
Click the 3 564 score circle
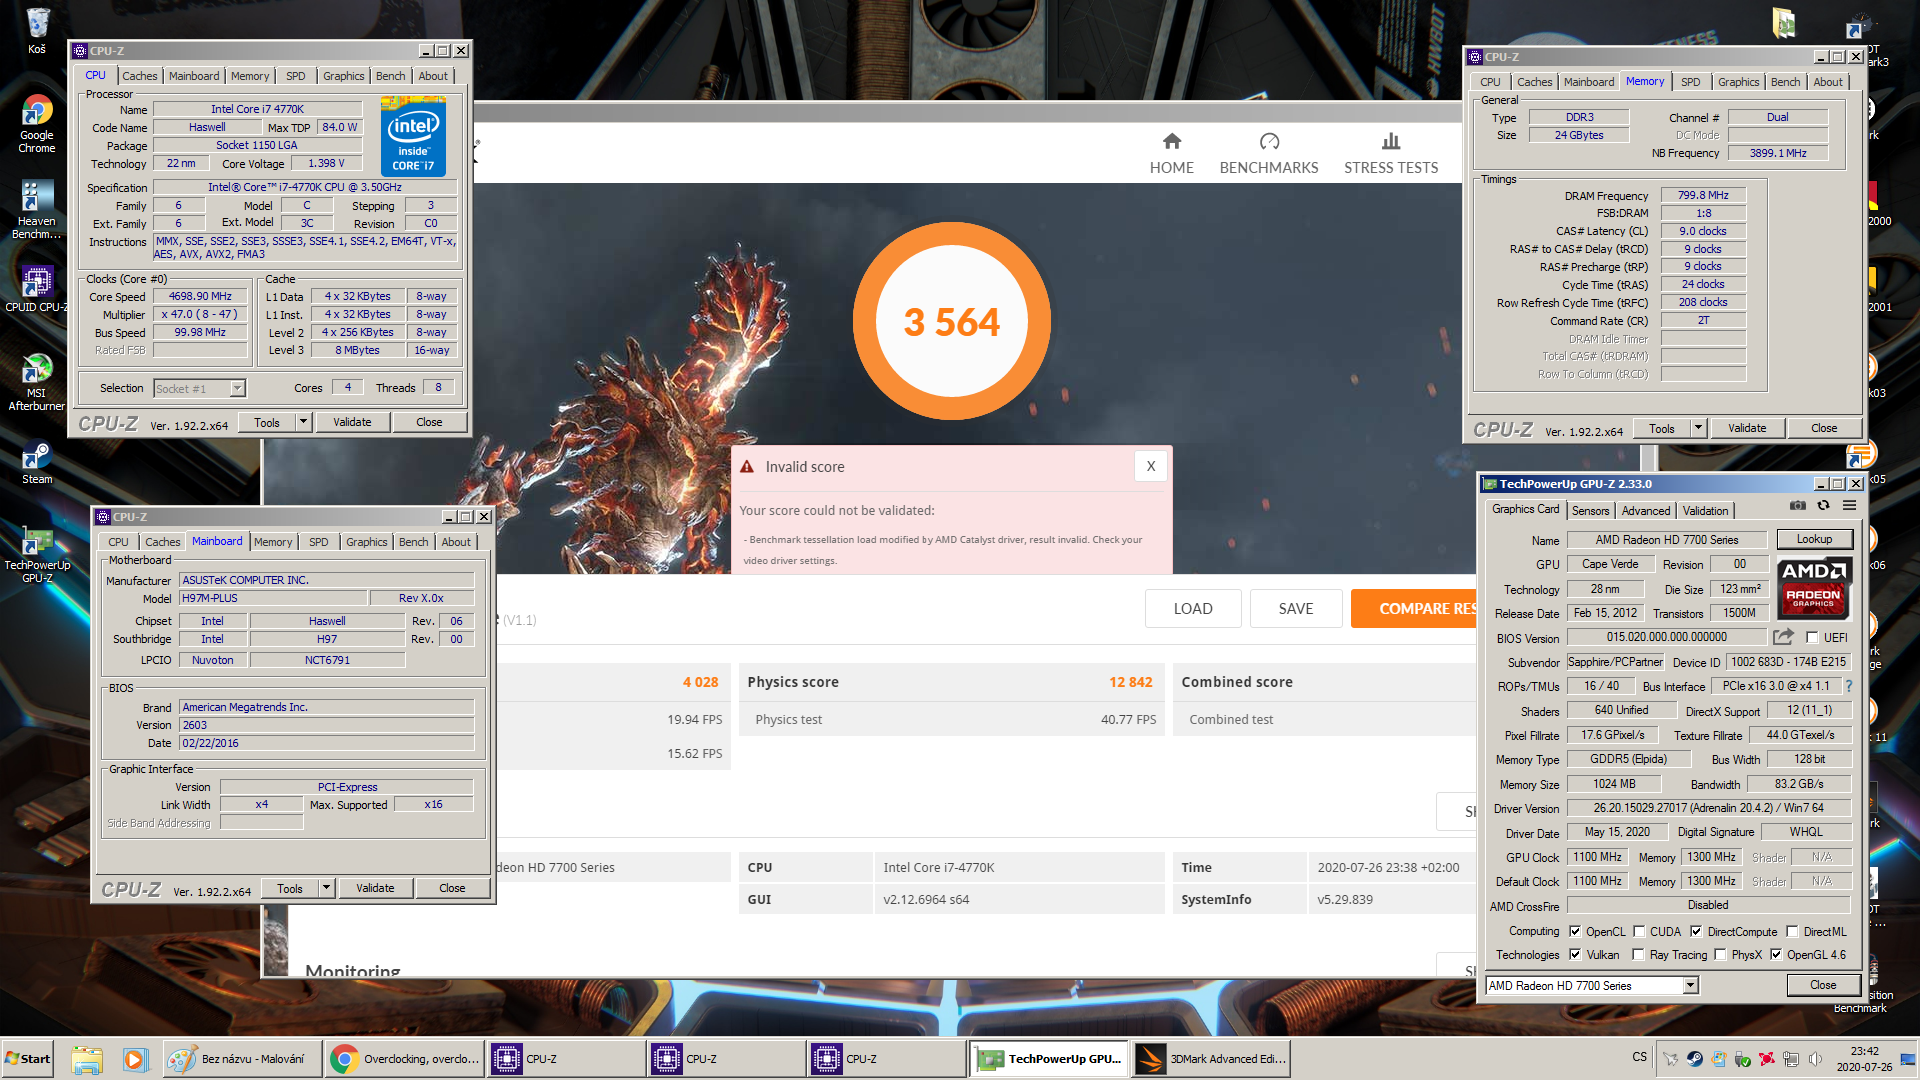tap(952, 321)
